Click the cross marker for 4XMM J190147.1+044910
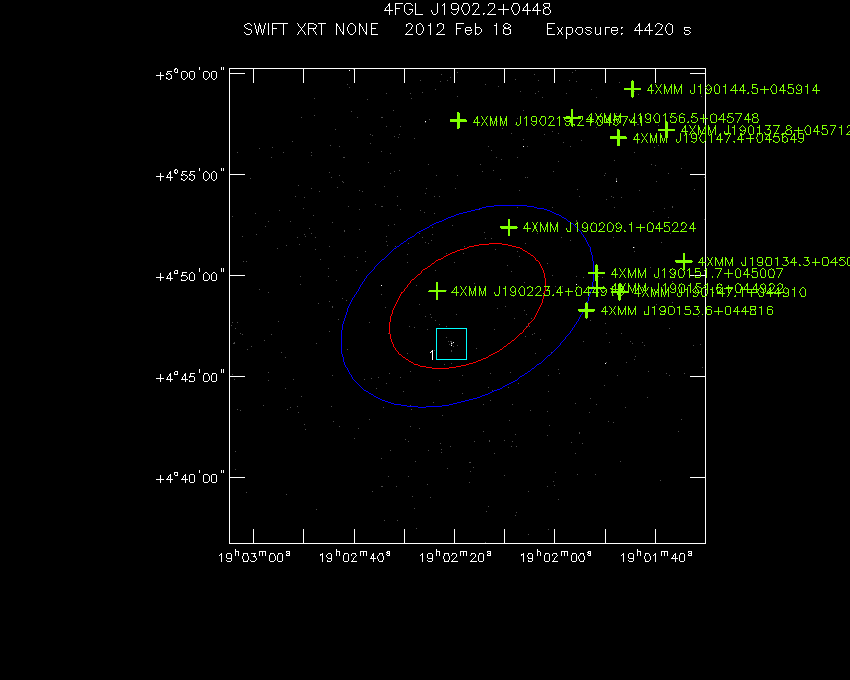Screen dimensions: 850x680 pos(619,292)
